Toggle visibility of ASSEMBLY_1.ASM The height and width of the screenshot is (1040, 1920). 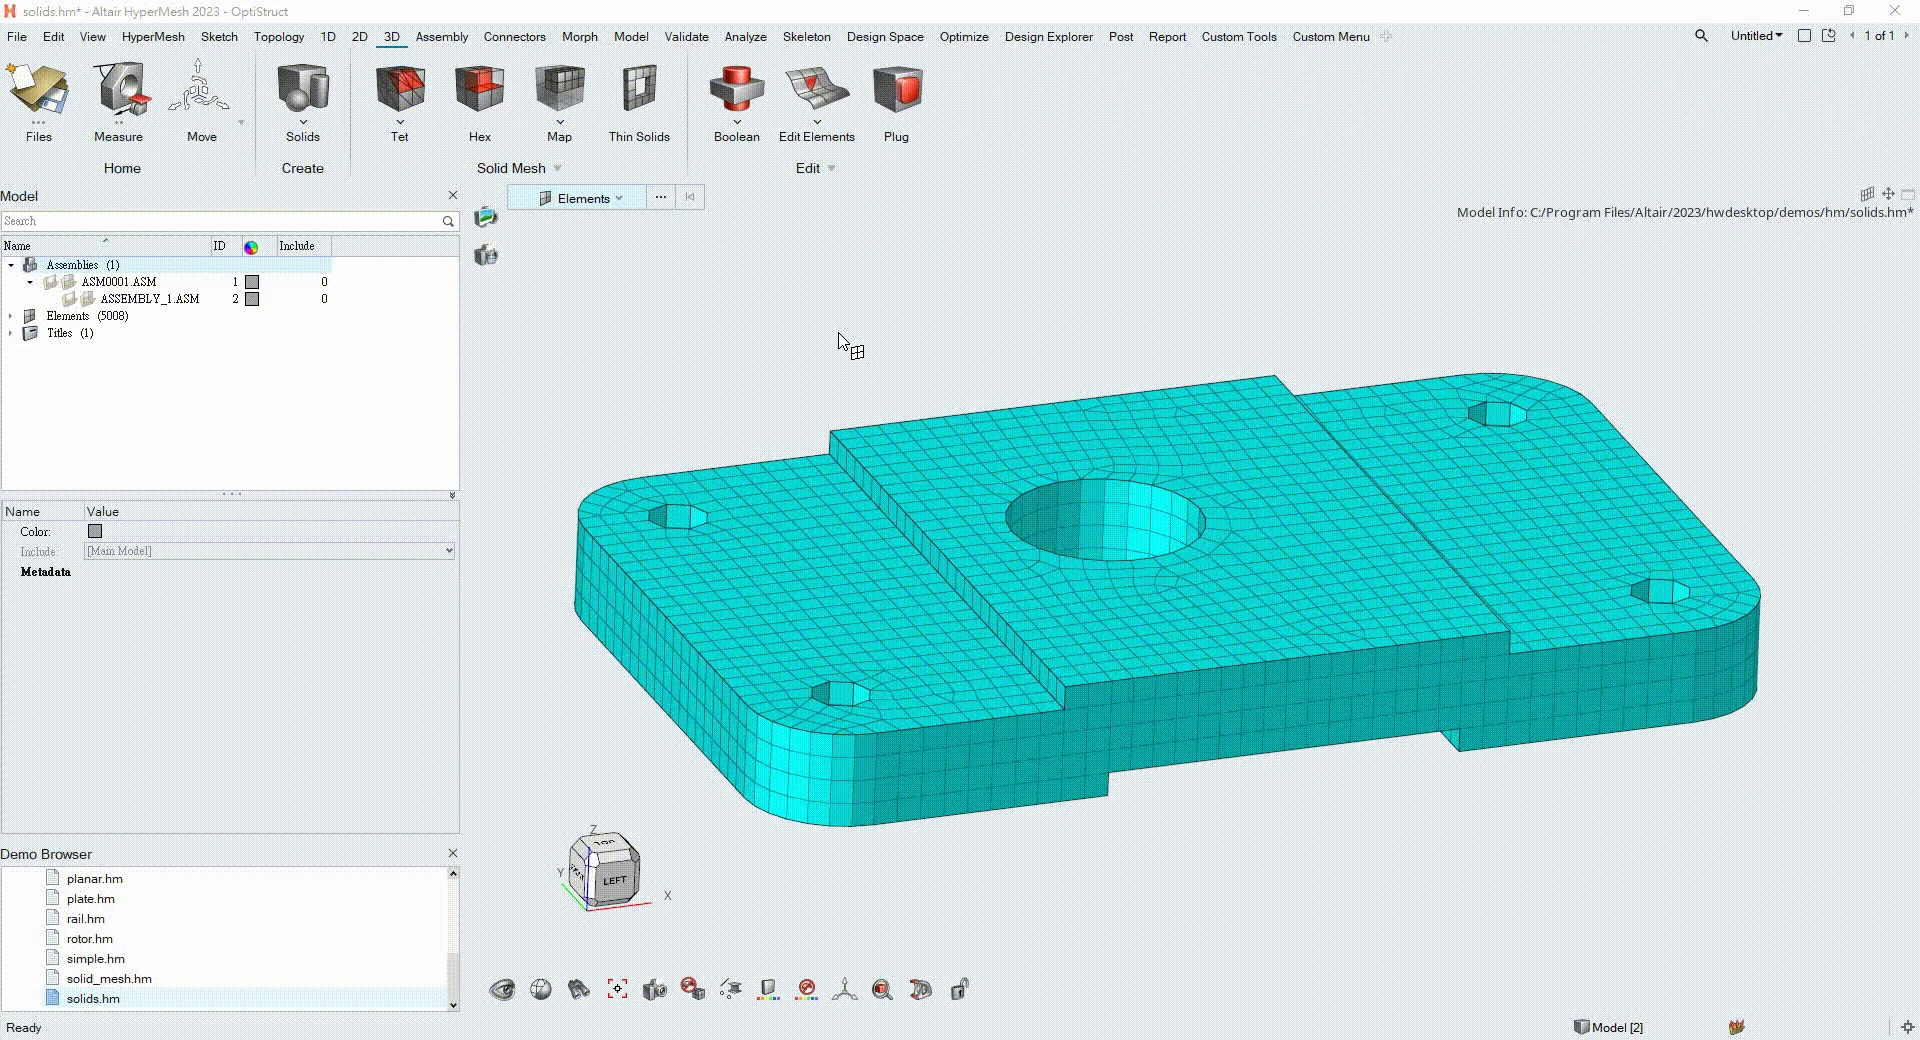click(70, 299)
